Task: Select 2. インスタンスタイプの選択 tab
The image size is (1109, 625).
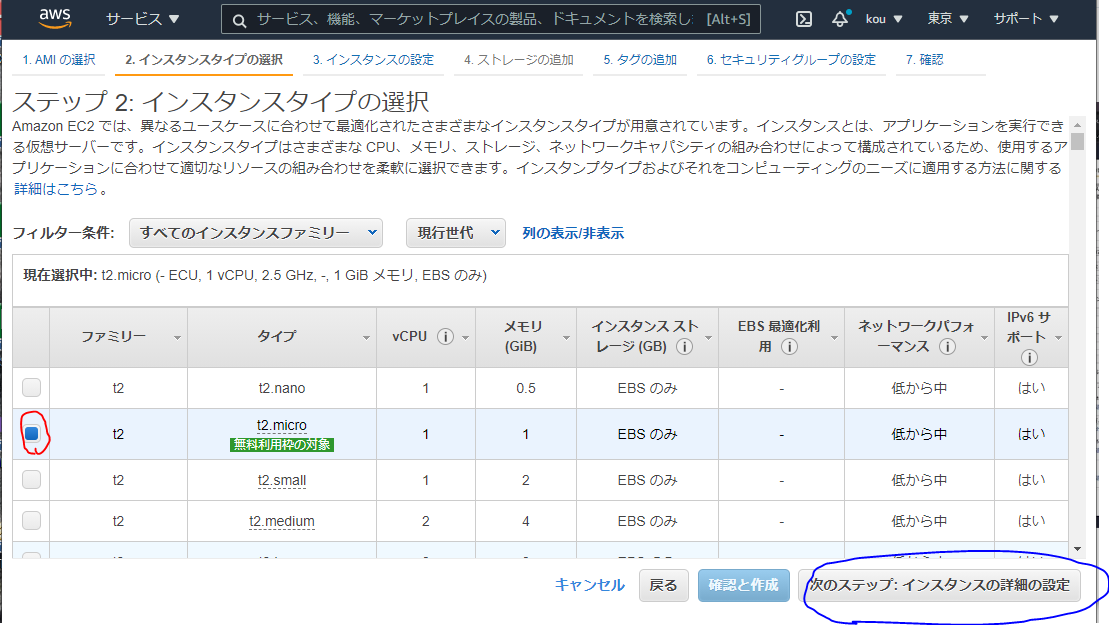Action: click(x=204, y=60)
